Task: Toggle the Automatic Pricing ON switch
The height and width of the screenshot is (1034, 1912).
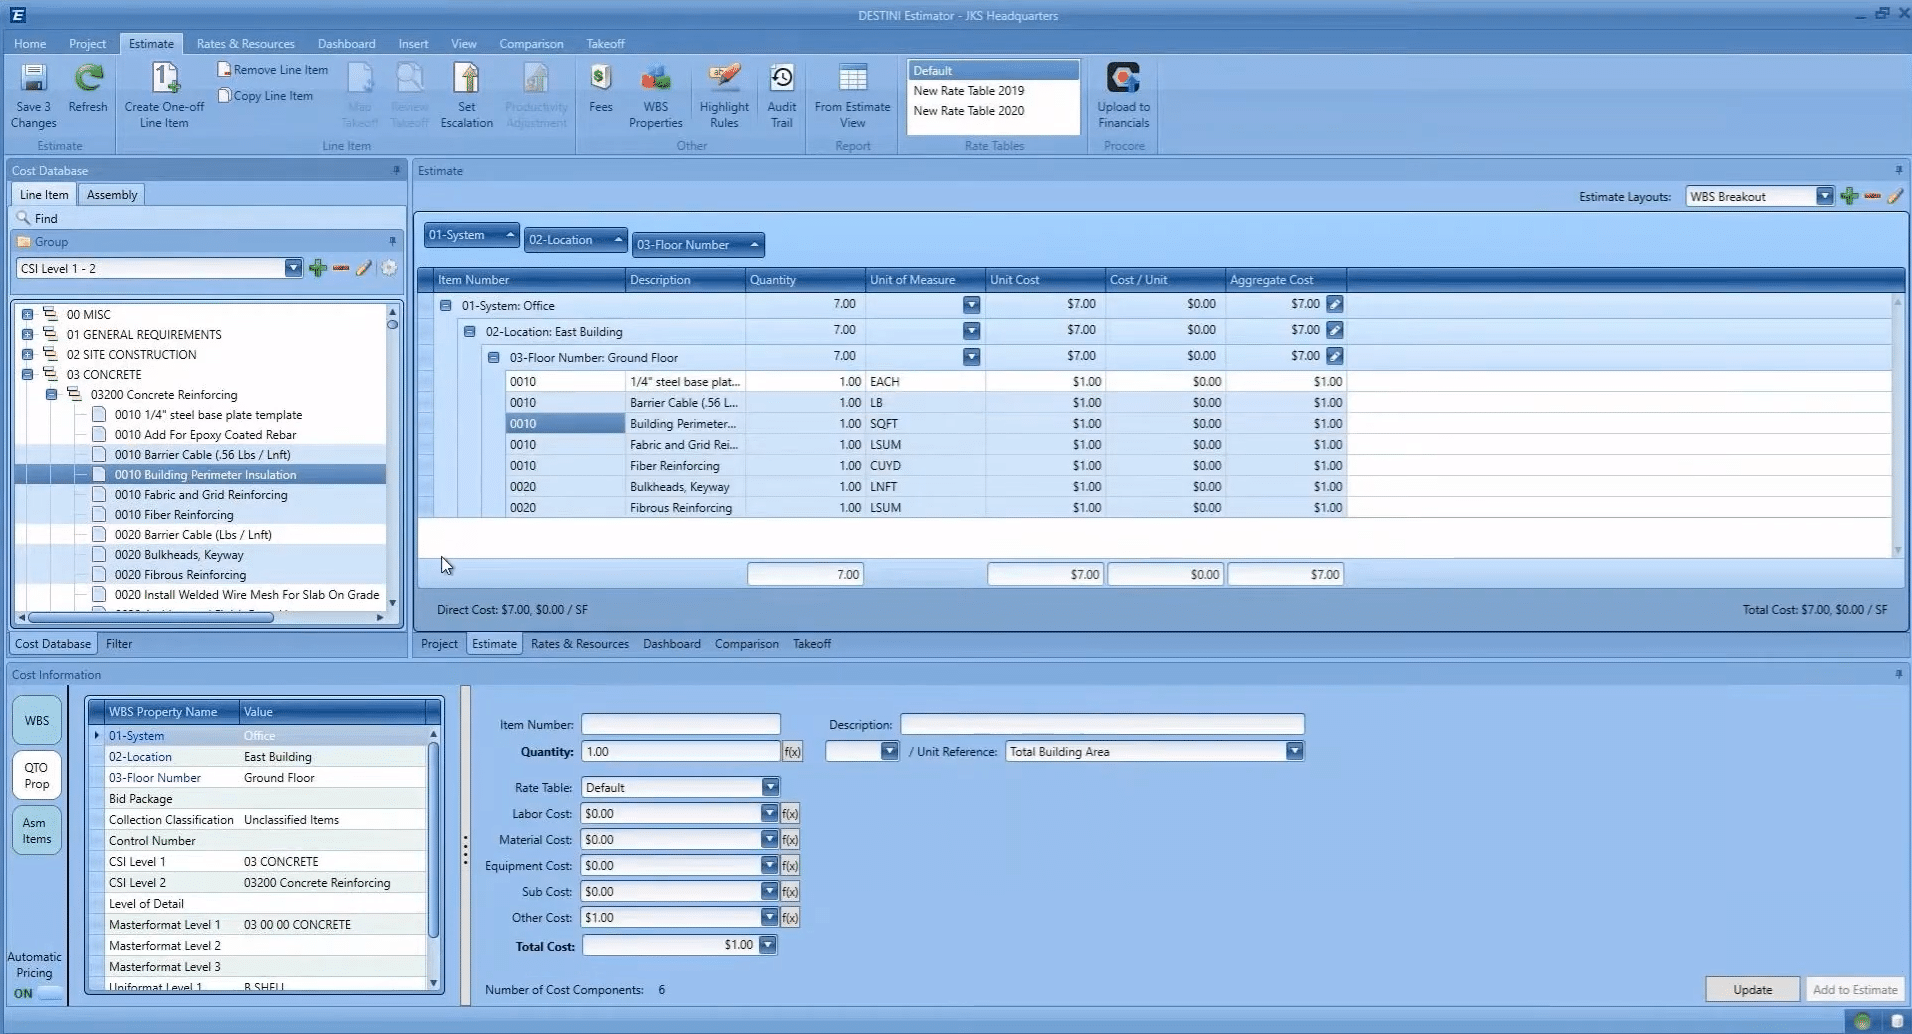Action: 47,993
